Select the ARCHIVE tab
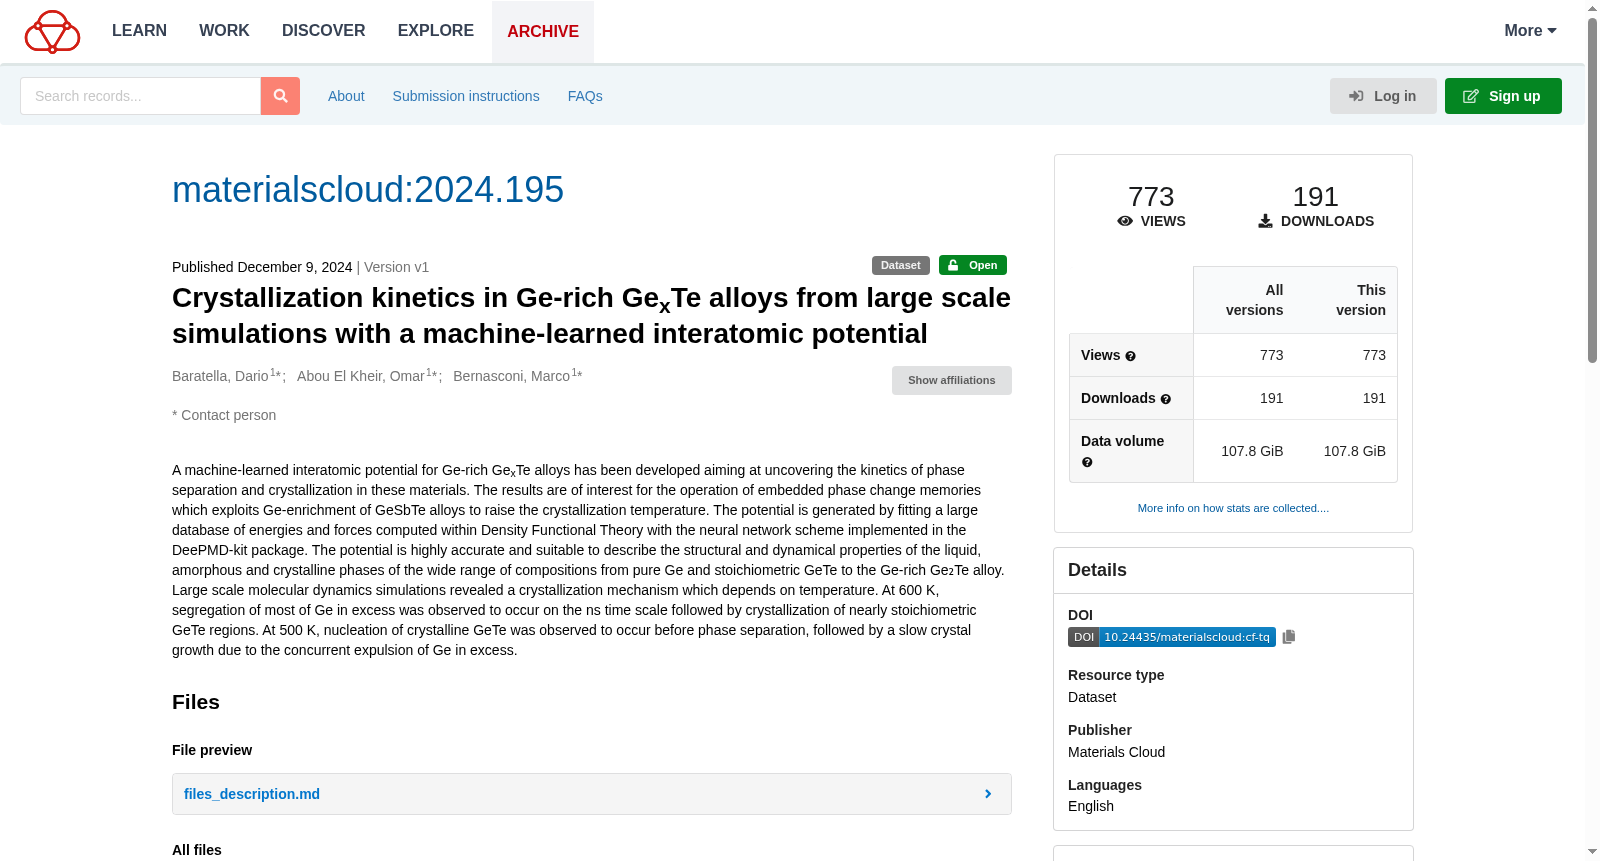Viewport: 1600px width, 861px height. click(x=543, y=32)
